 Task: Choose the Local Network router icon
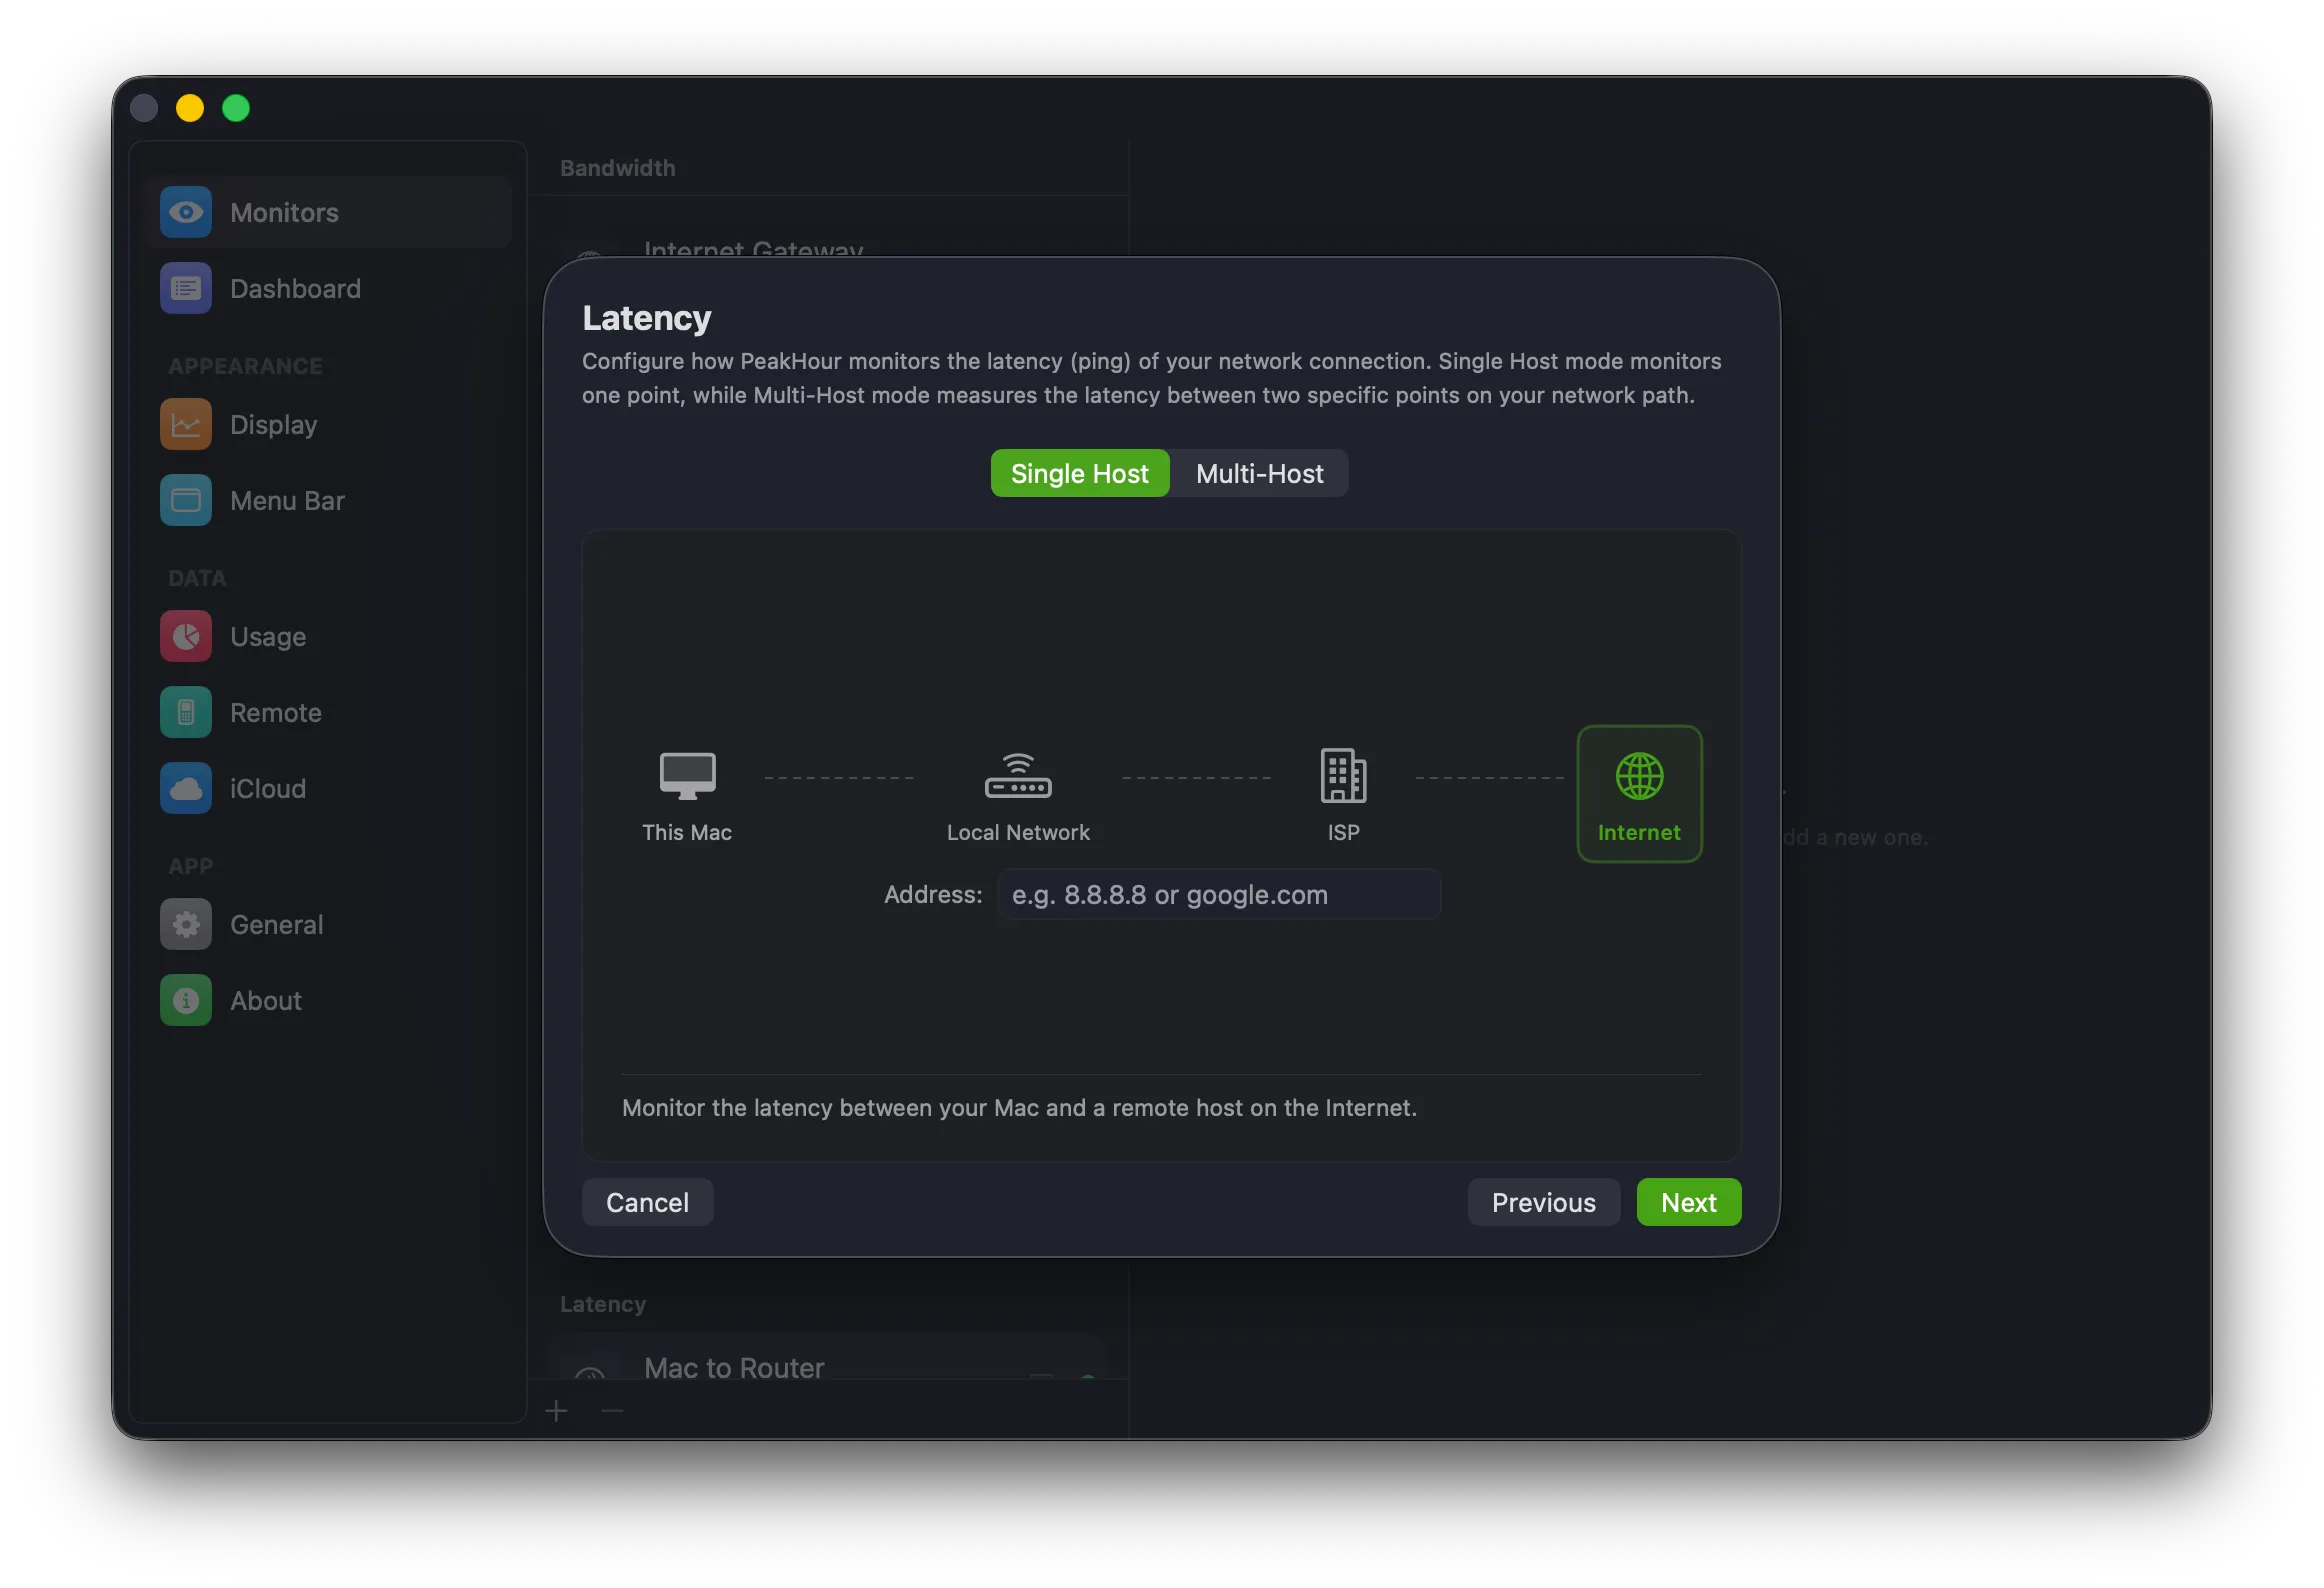pyautogui.click(x=1018, y=775)
